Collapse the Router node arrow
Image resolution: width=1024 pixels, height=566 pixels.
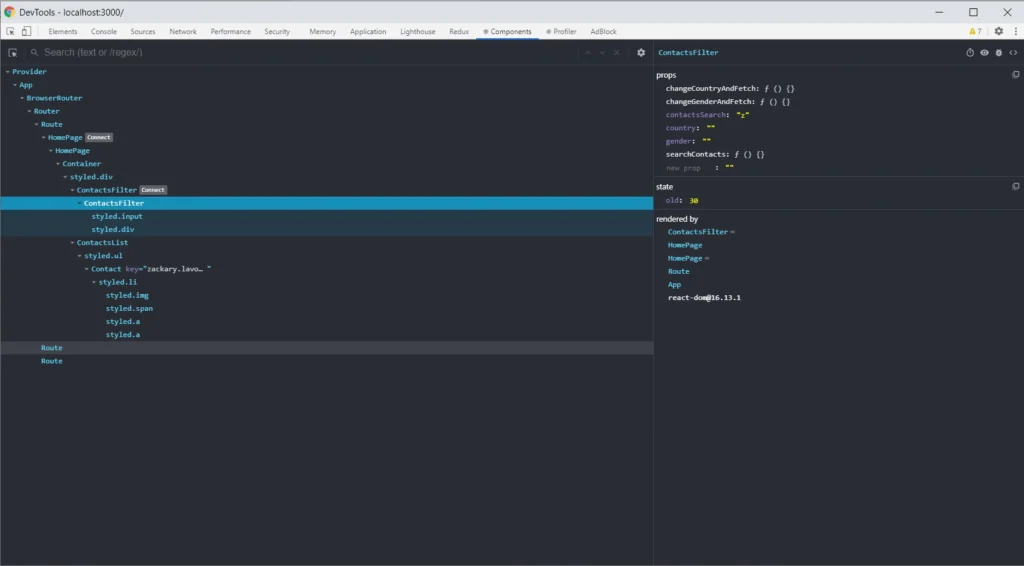pos(29,111)
